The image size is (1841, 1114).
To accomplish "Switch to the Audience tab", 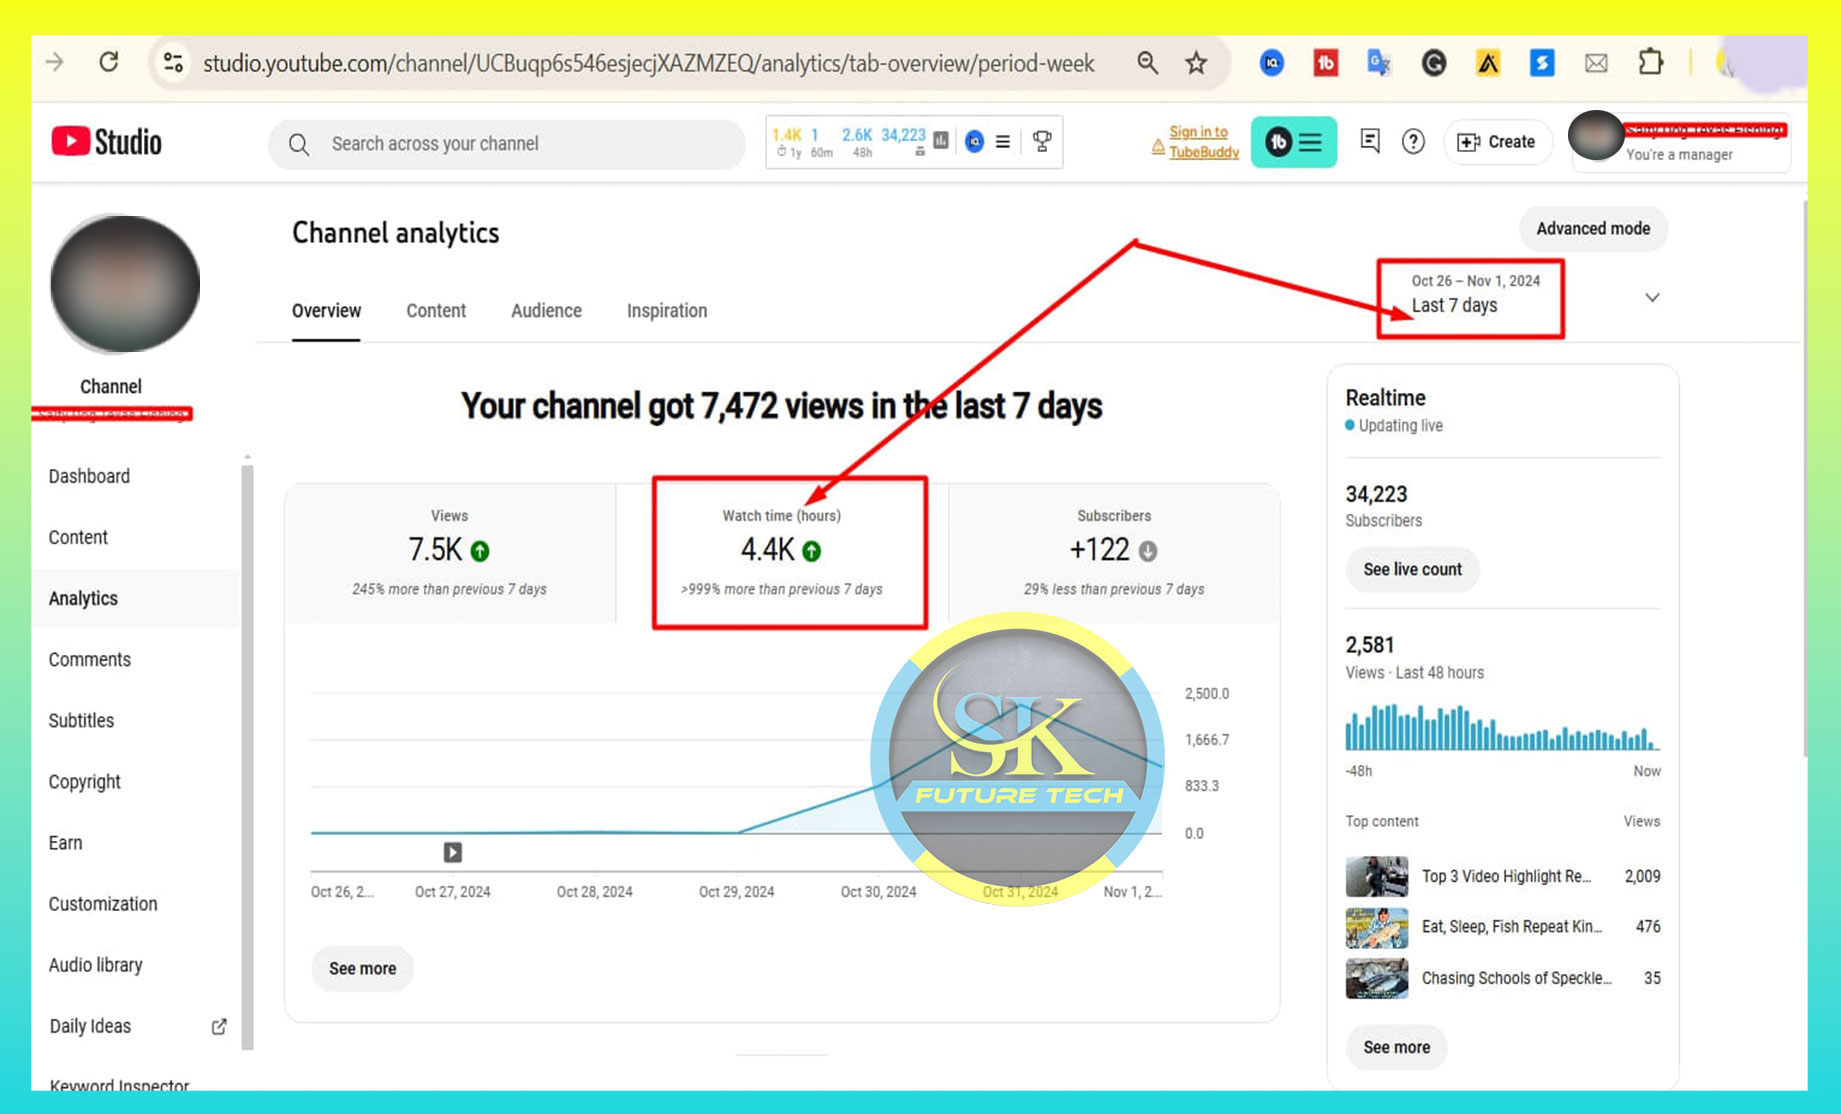I will 546,310.
